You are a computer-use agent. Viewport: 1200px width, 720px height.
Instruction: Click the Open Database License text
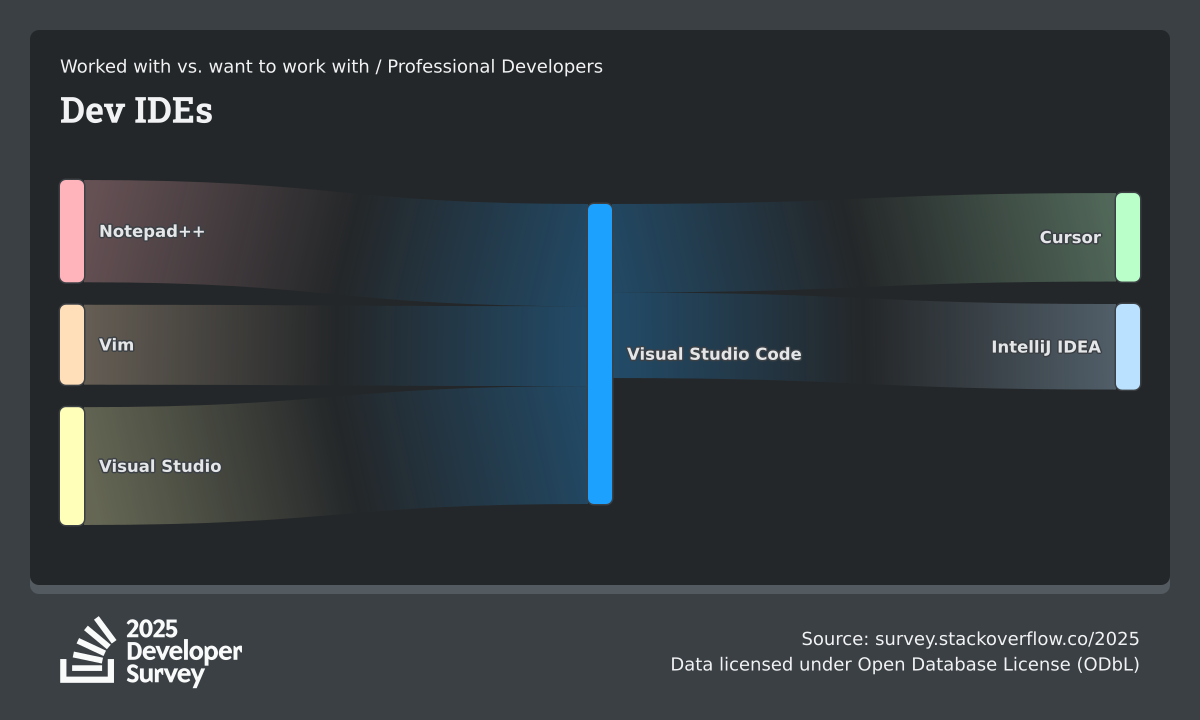point(998,664)
